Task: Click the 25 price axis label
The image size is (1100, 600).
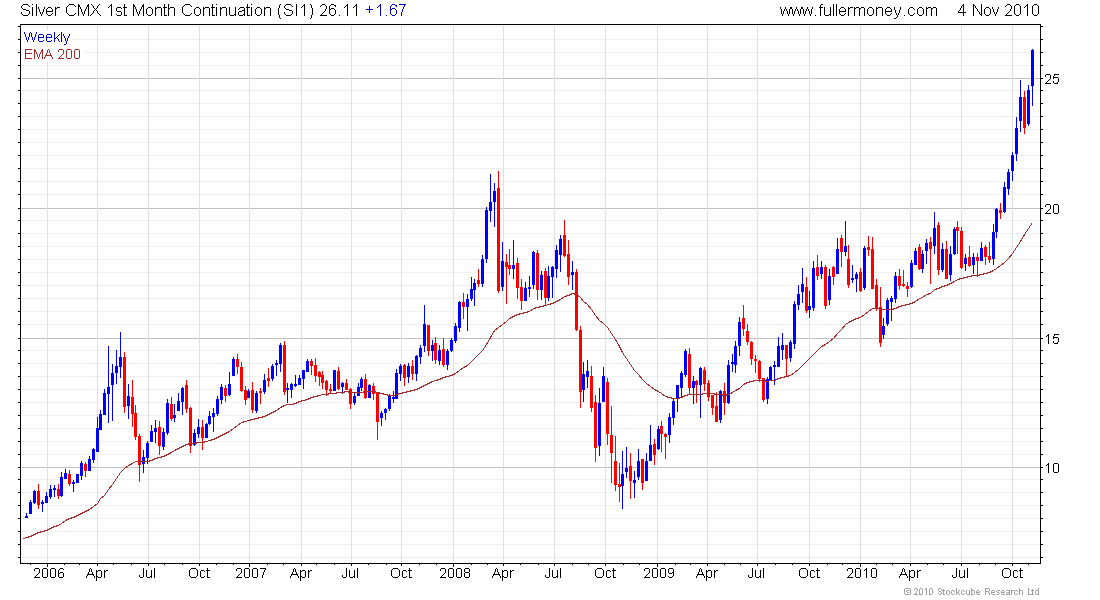Action: pyautogui.click(x=1052, y=79)
